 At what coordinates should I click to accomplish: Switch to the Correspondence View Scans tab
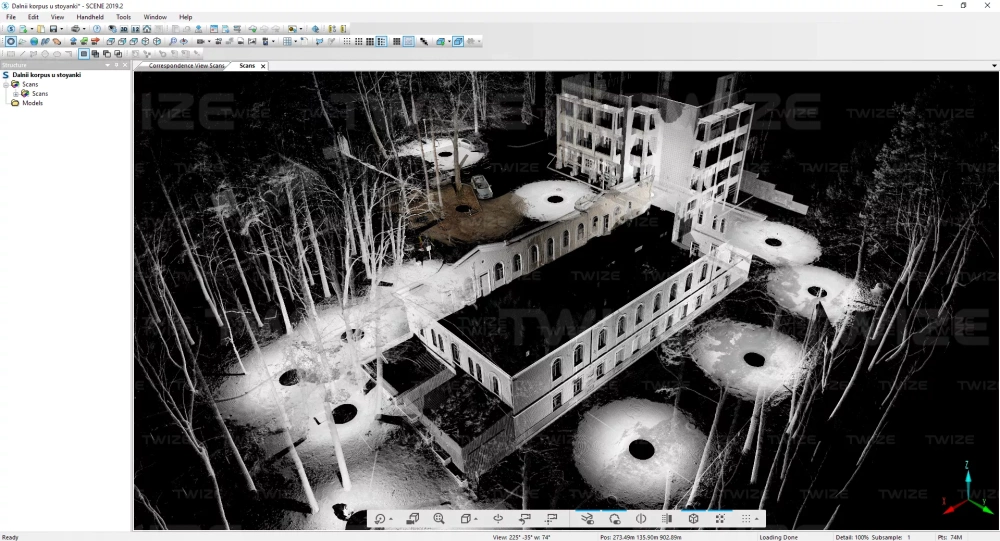186,66
